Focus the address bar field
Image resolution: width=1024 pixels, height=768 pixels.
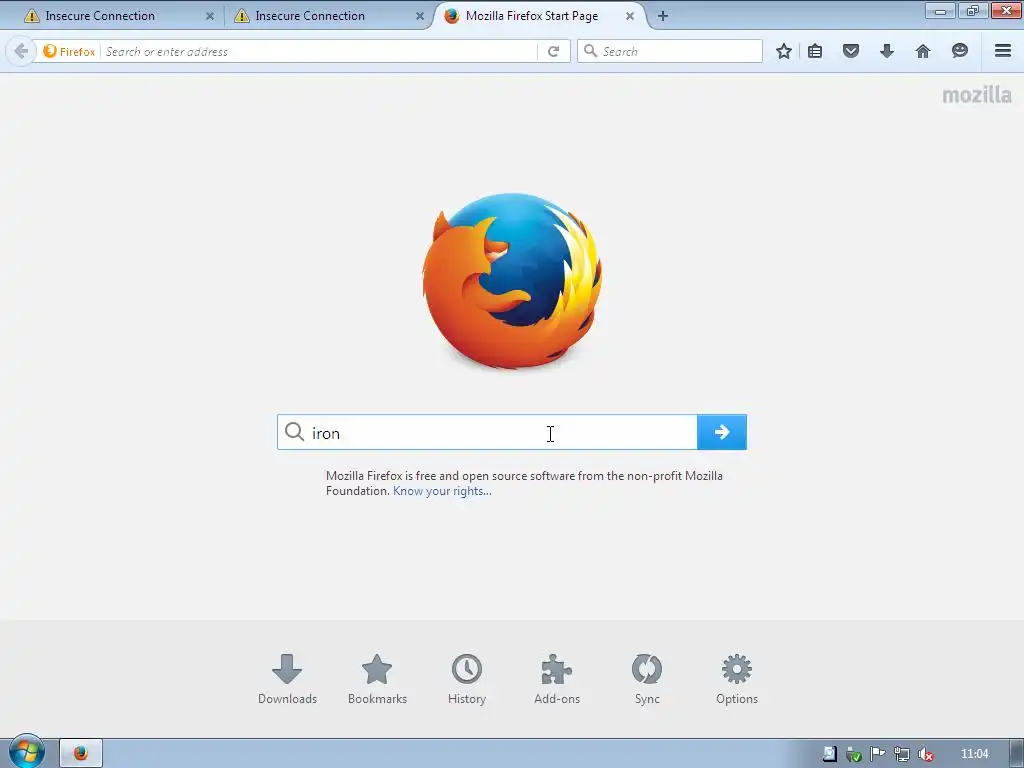(x=319, y=51)
